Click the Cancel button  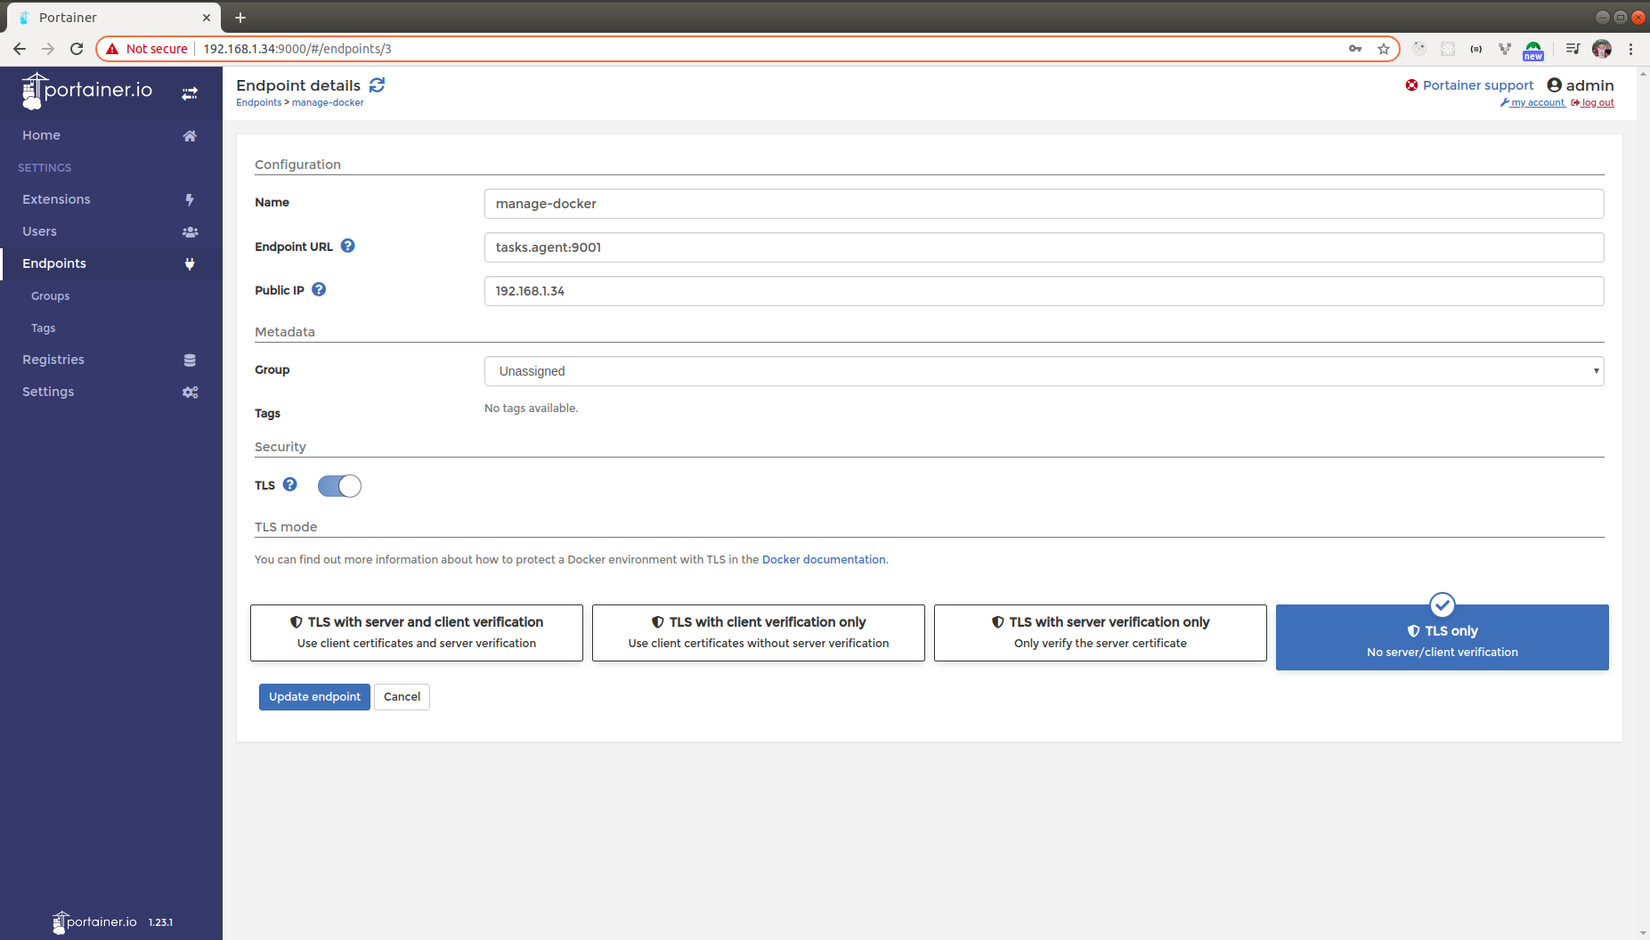pos(402,697)
